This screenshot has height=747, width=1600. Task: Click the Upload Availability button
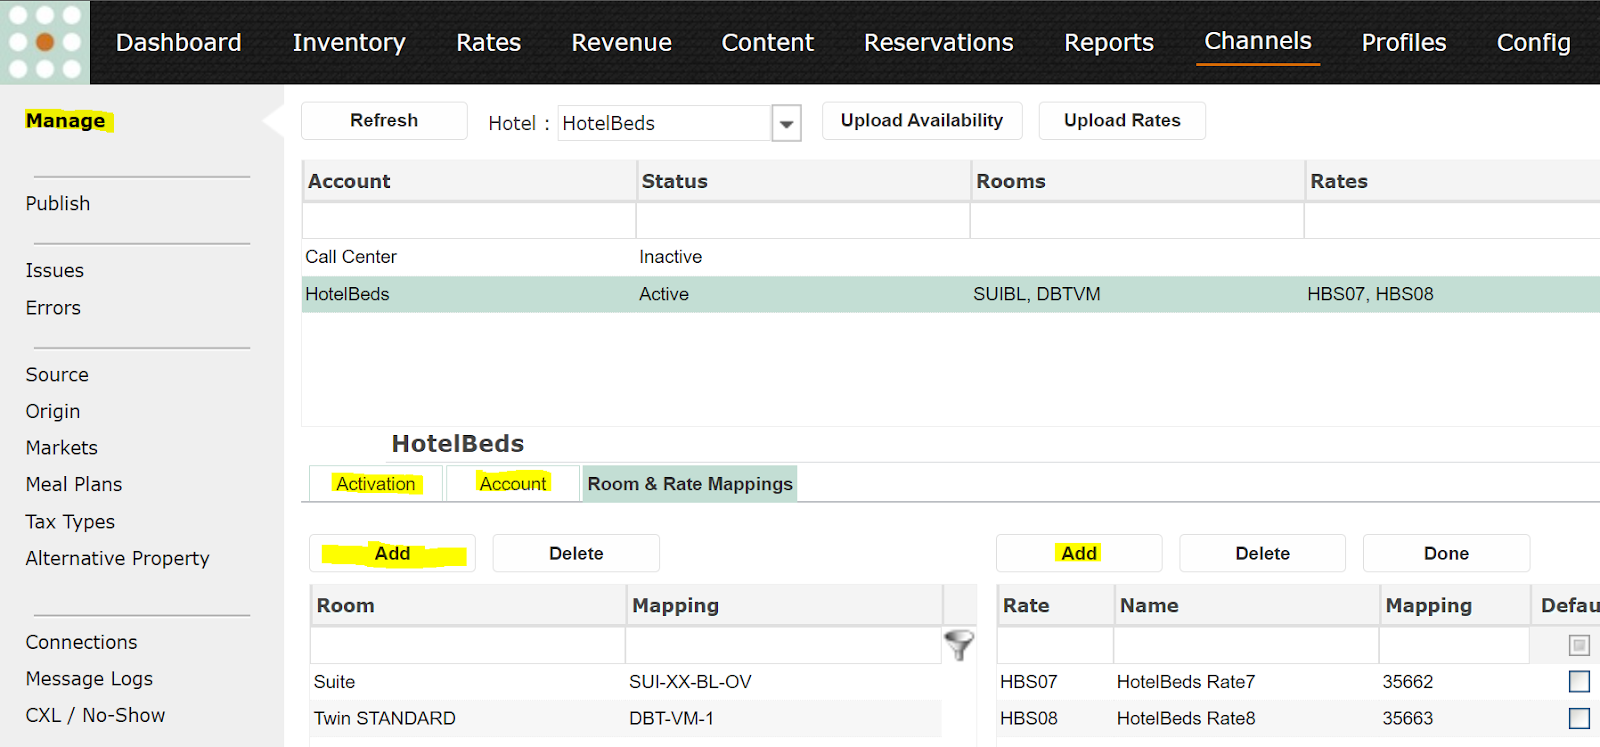pos(922,120)
